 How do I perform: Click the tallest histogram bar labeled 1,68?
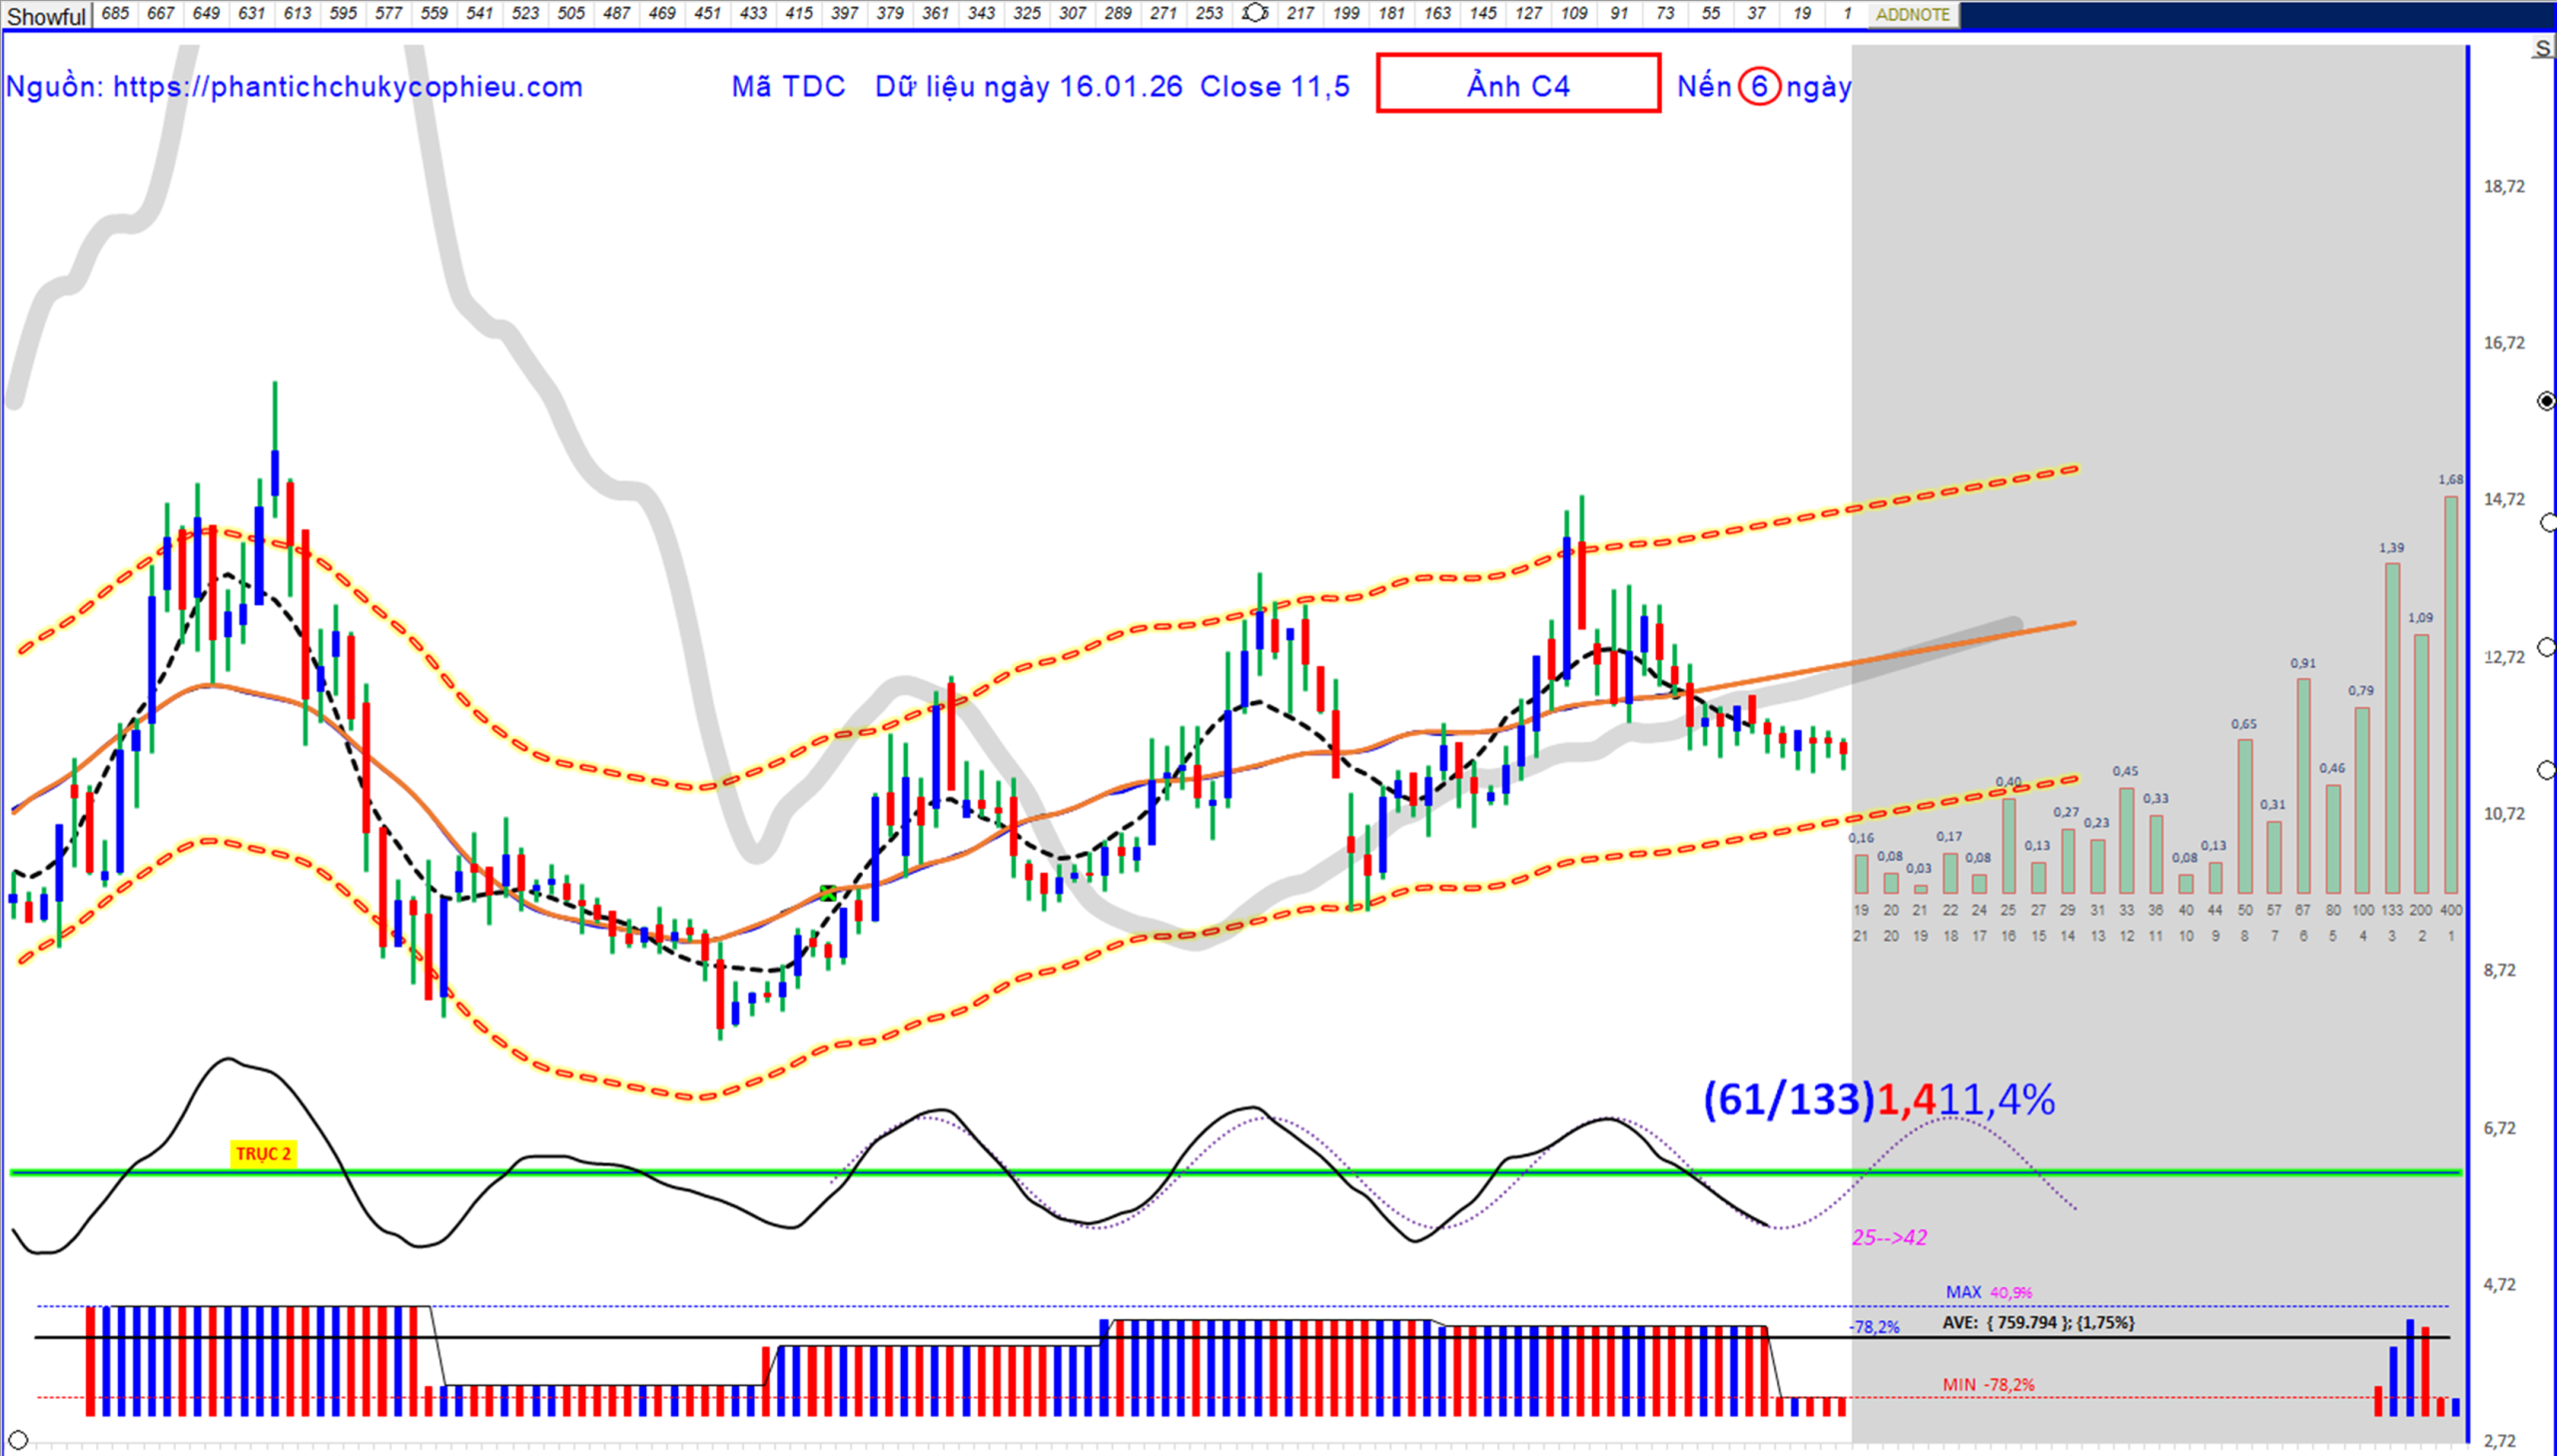coord(2450,693)
